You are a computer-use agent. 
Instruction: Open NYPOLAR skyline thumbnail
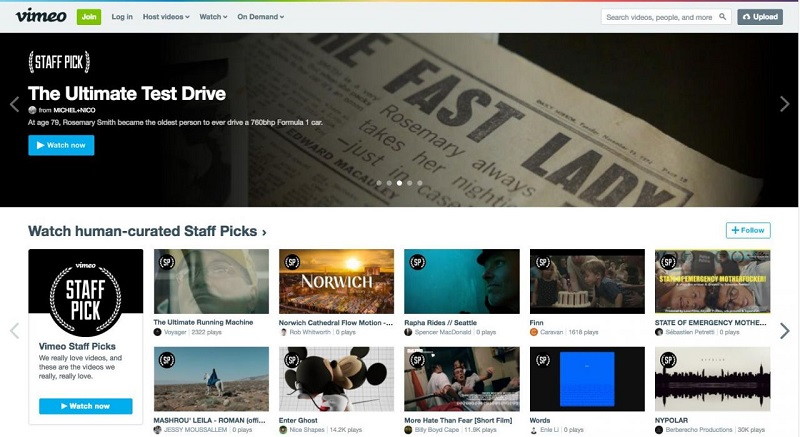point(712,379)
